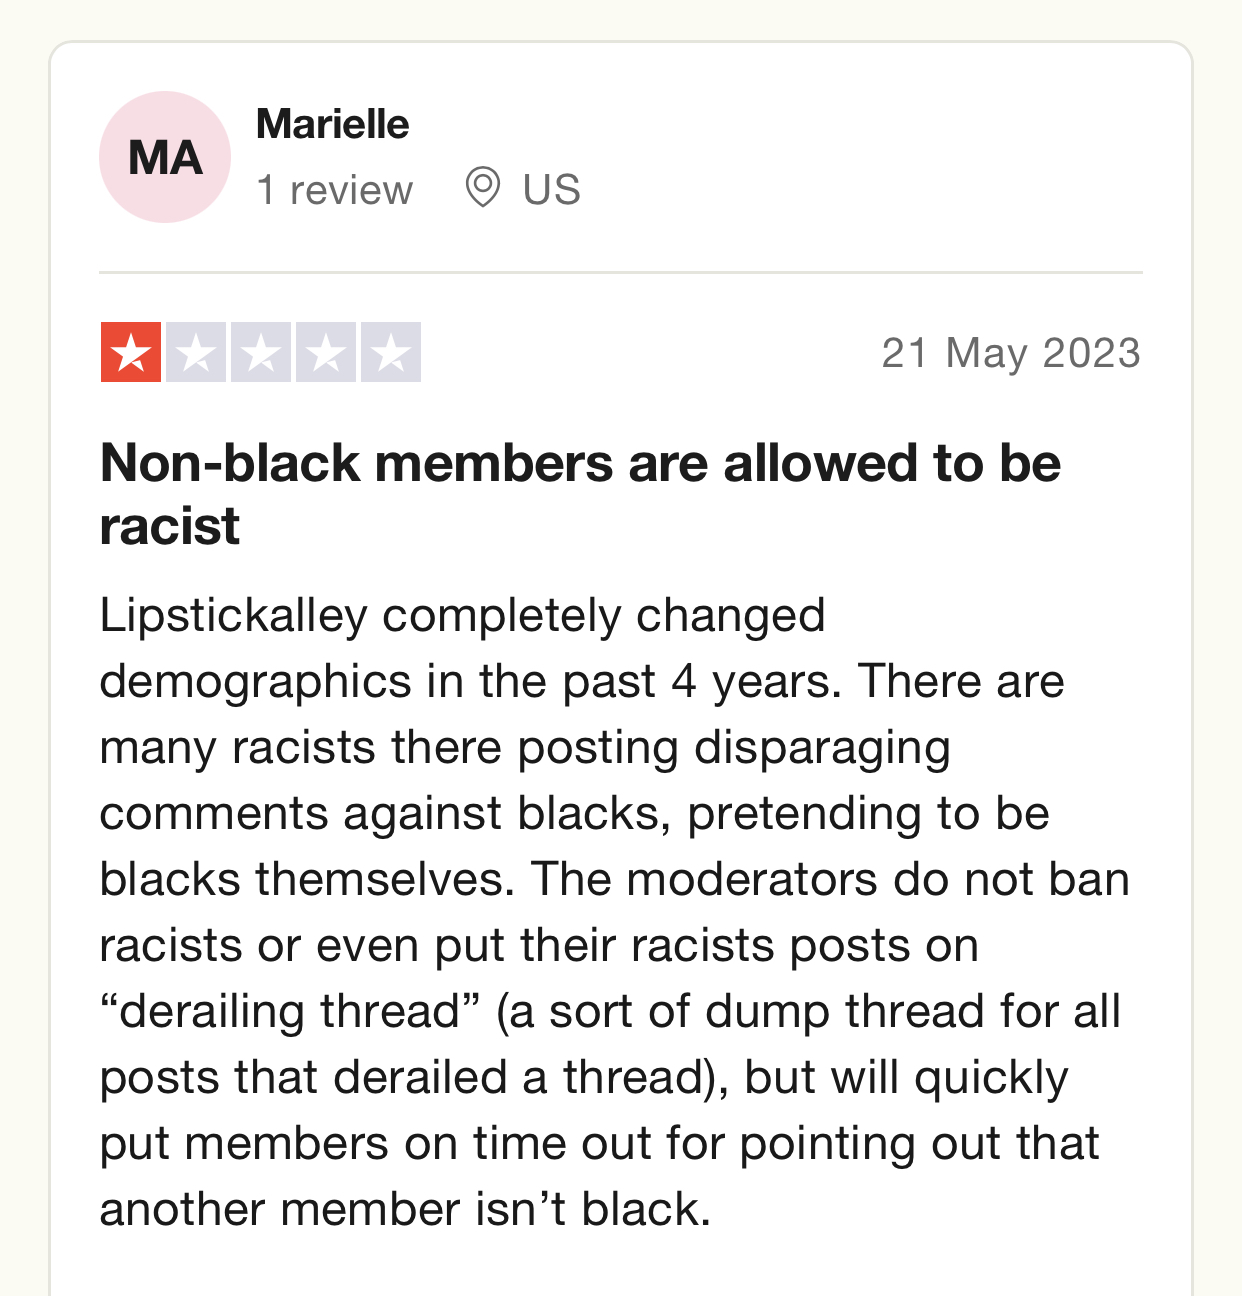This screenshot has width=1242, height=1296.
Task: Open reviewer name Marielle
Action: point(333,125)
